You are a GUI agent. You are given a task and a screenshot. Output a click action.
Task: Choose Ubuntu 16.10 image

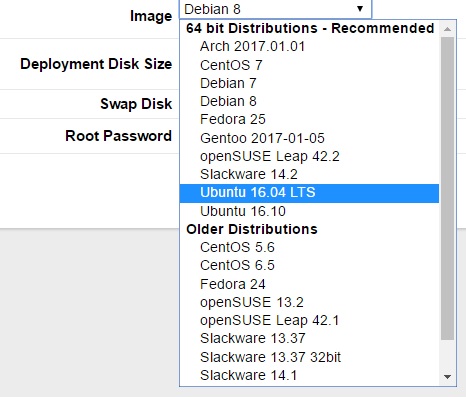coord(309,211)
